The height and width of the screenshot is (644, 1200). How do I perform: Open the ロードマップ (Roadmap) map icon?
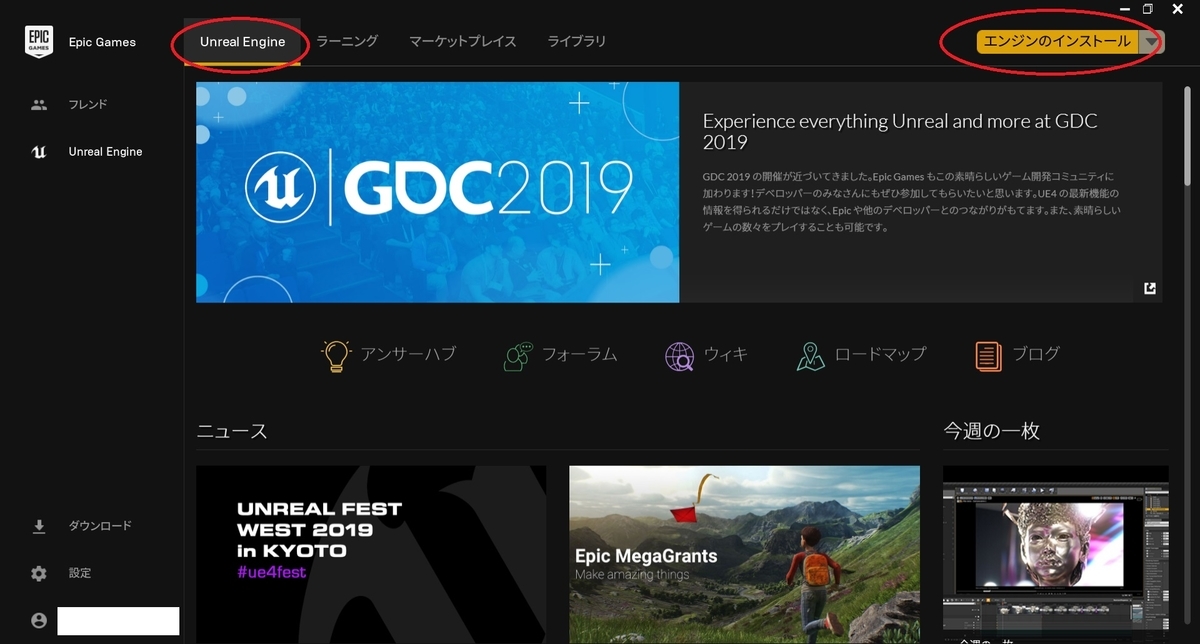coord(810,355)
